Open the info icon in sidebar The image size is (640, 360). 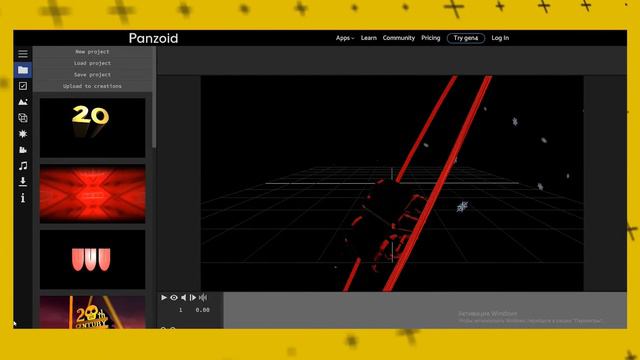(23, 198)
